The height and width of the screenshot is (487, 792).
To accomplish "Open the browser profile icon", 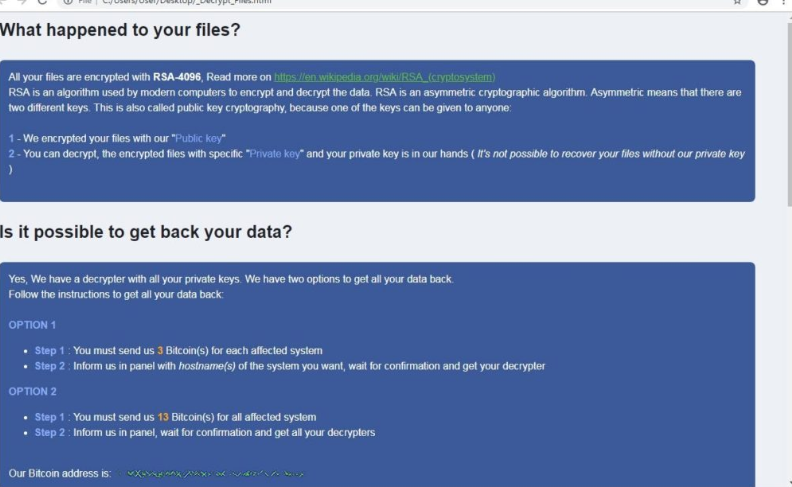I will (762, 3).
